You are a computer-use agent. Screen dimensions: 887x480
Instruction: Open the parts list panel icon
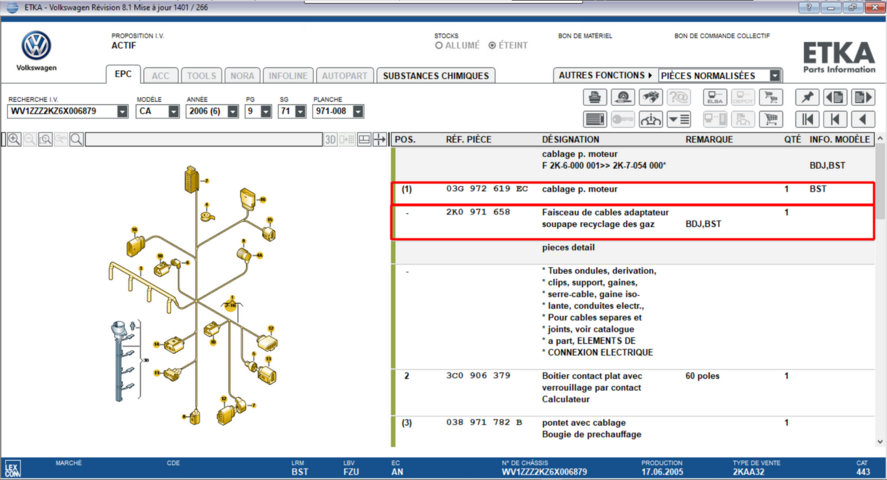(595, 119)
